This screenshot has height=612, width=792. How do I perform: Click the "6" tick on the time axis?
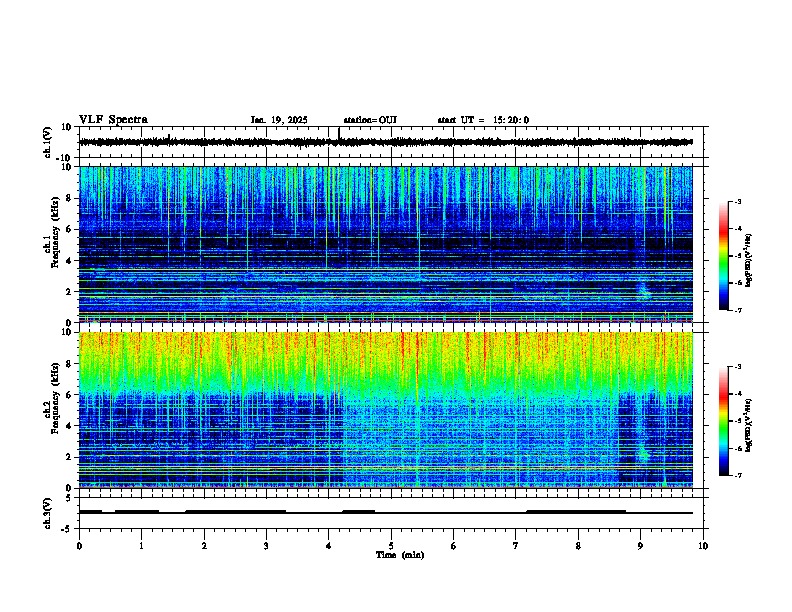[454, 546]
